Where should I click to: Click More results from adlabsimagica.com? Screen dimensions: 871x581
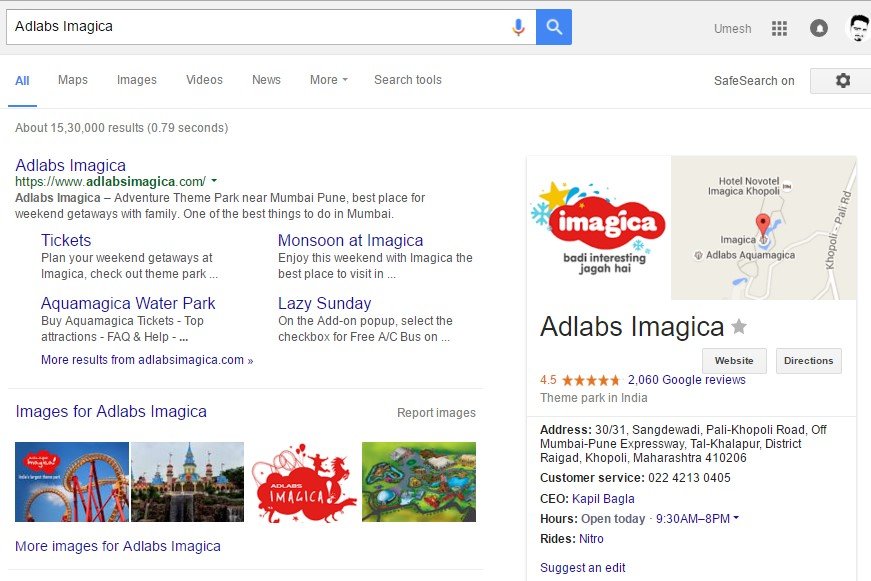click(147, 360)
